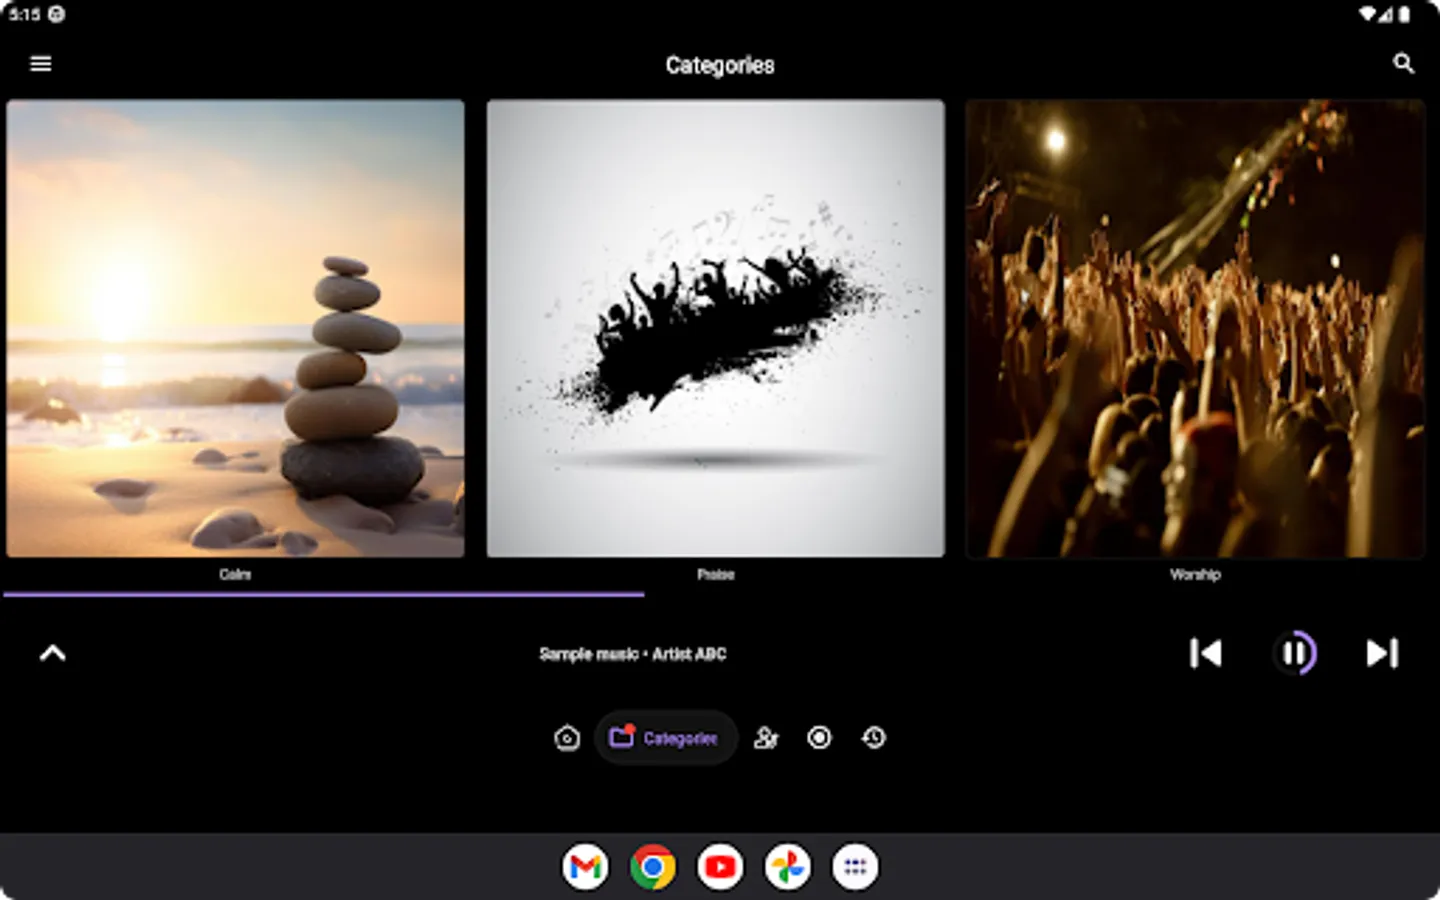Select the Categories bottom tab
Image resolution: width=1440 pixels, height=900 pixels.
(x=666, y=738)
